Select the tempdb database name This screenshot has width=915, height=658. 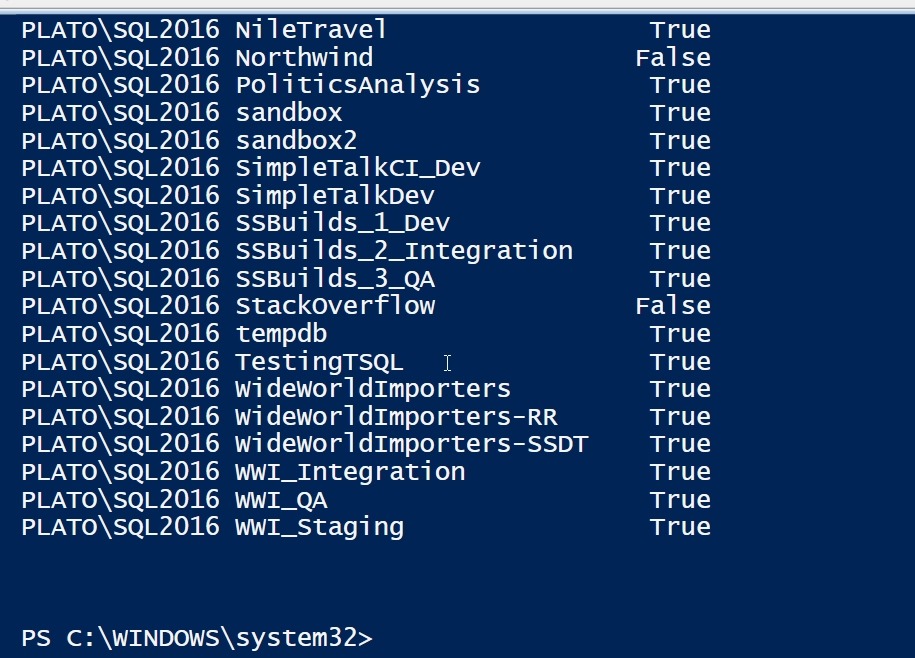point(281,334)
